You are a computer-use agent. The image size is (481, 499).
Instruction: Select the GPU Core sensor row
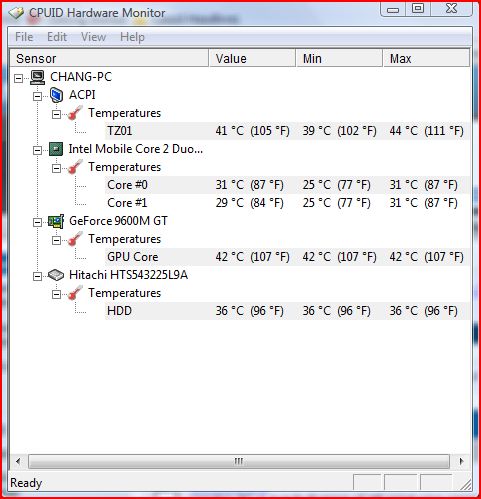[287, 257]
